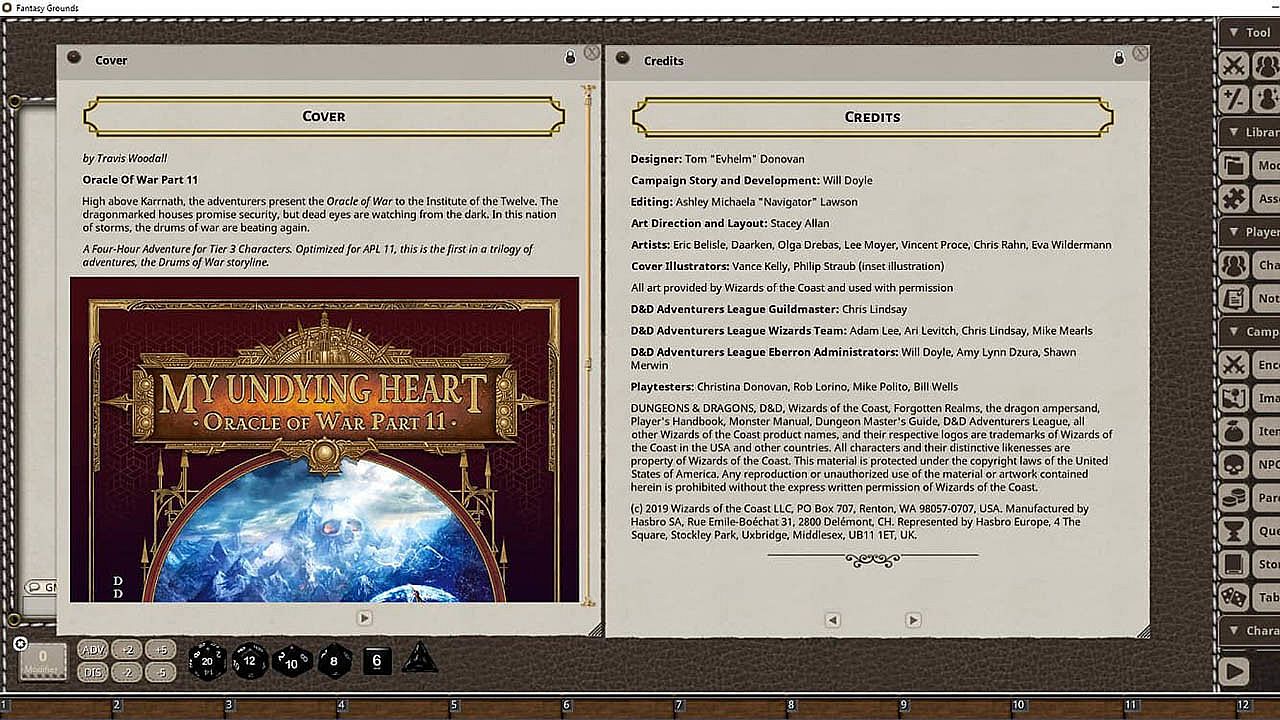Collapse the Tool sidebar section
The width and height of the screenshot is (1280, 720).
coord(1249,32)
